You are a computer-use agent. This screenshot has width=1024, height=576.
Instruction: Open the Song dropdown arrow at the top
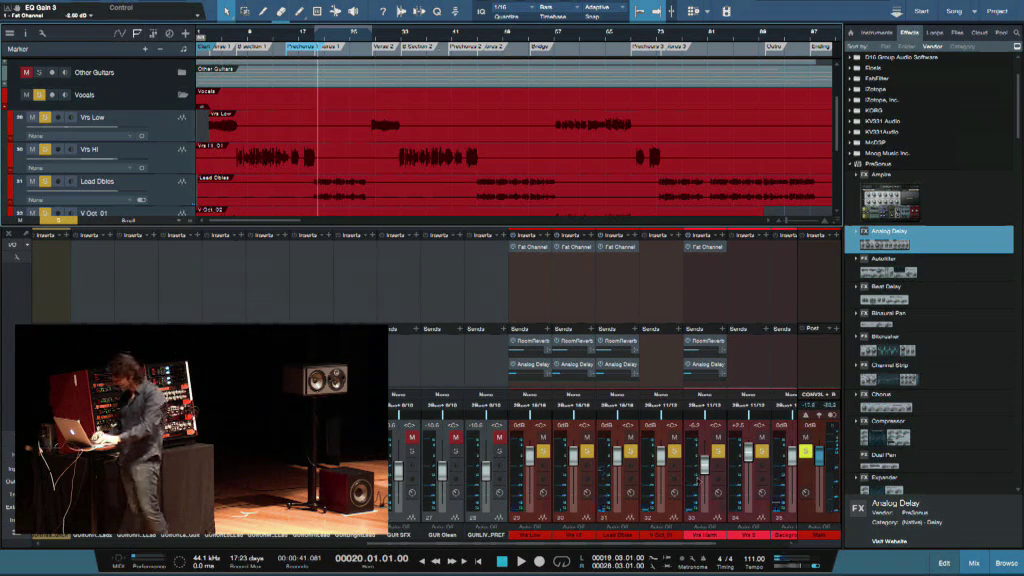974,10
